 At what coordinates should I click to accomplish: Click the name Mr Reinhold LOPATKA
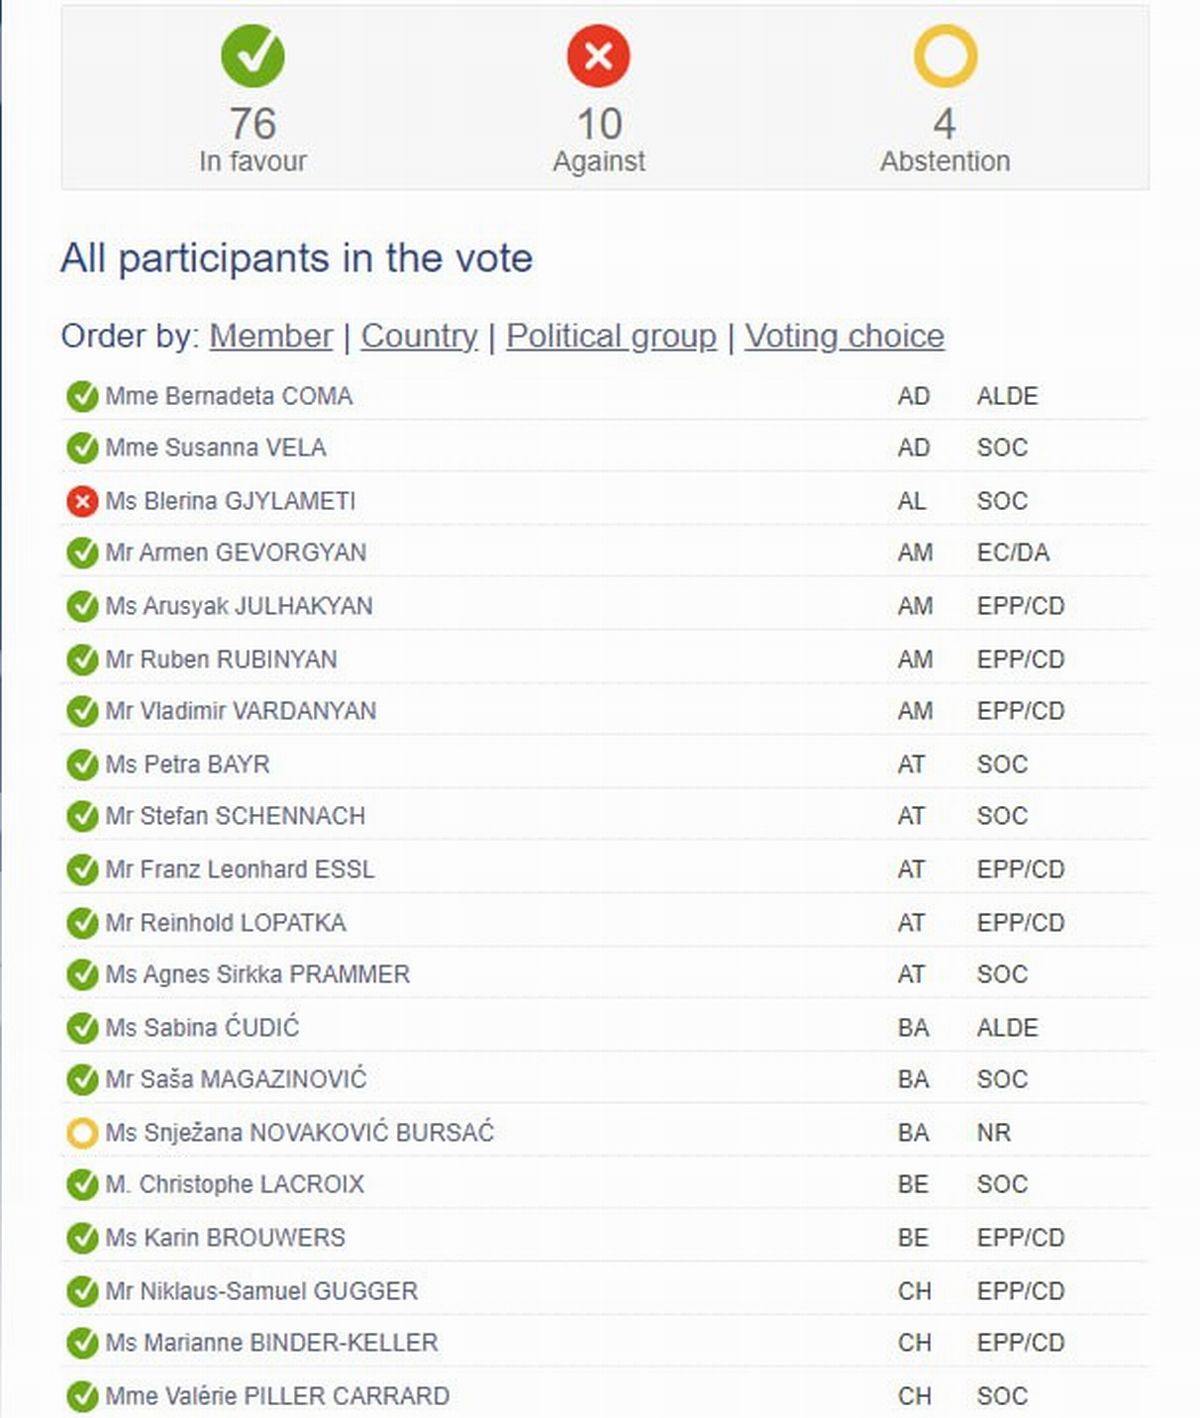click(226, 922)
